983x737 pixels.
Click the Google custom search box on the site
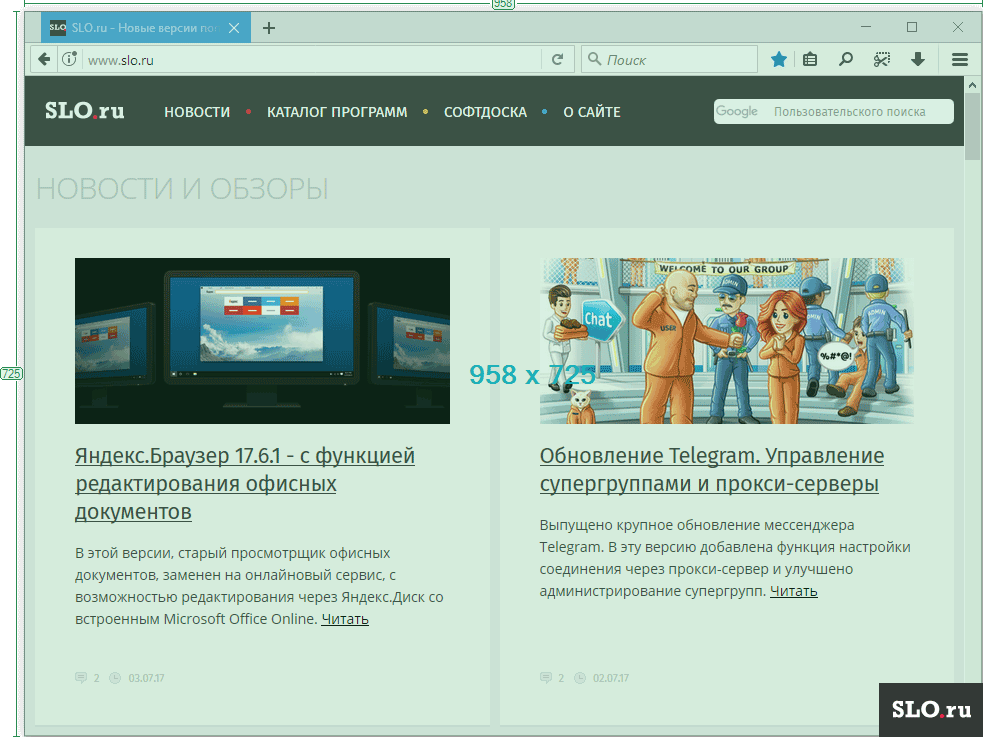(x=833, y=112)
